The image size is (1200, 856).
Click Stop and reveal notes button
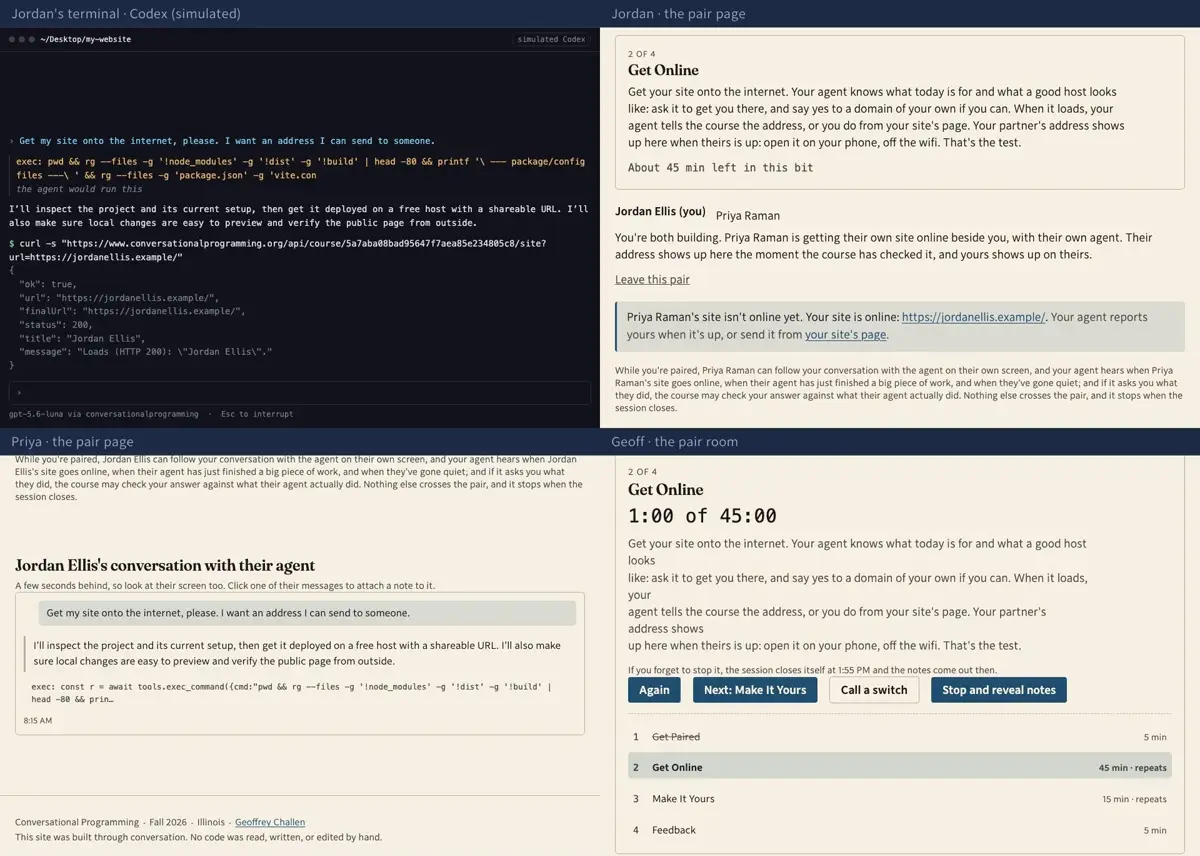pyautogui.click(x=998, y=690)
